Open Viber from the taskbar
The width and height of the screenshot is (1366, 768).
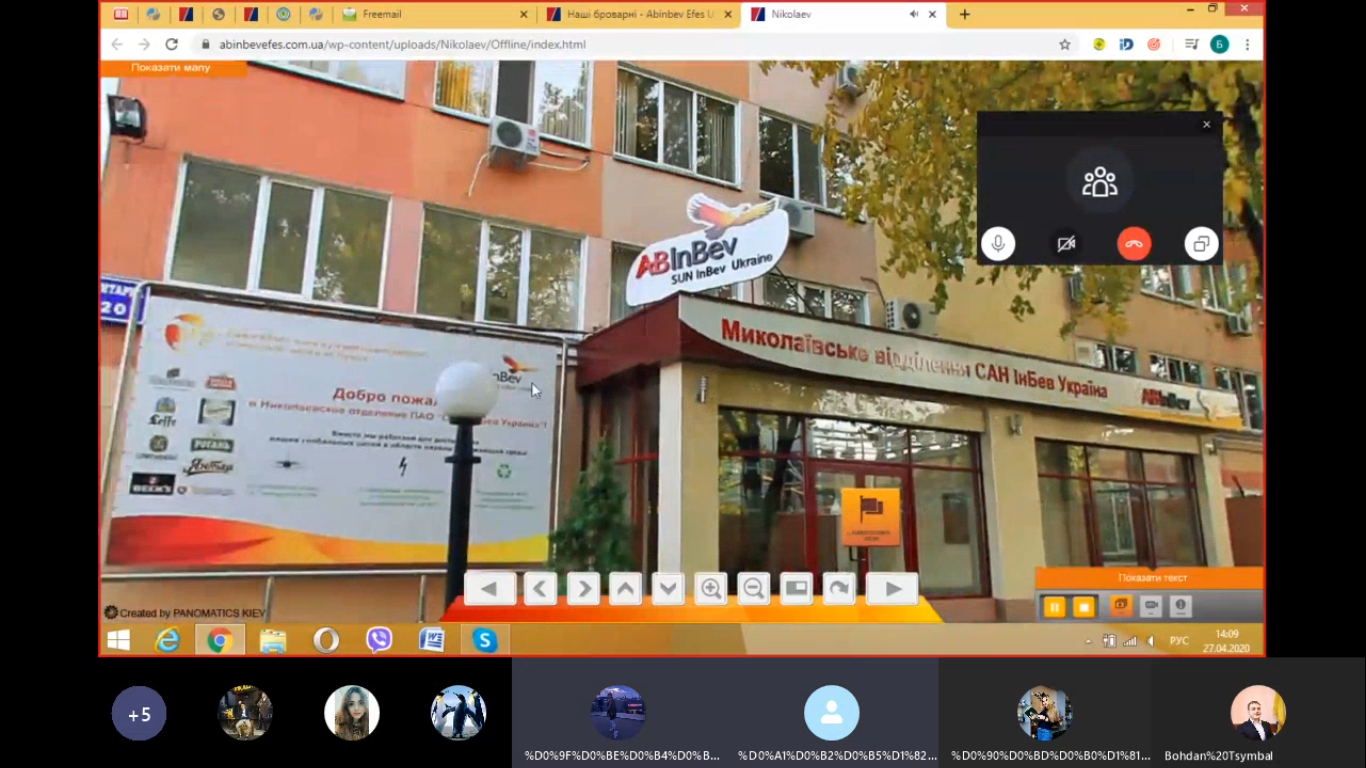pos(379,640)
